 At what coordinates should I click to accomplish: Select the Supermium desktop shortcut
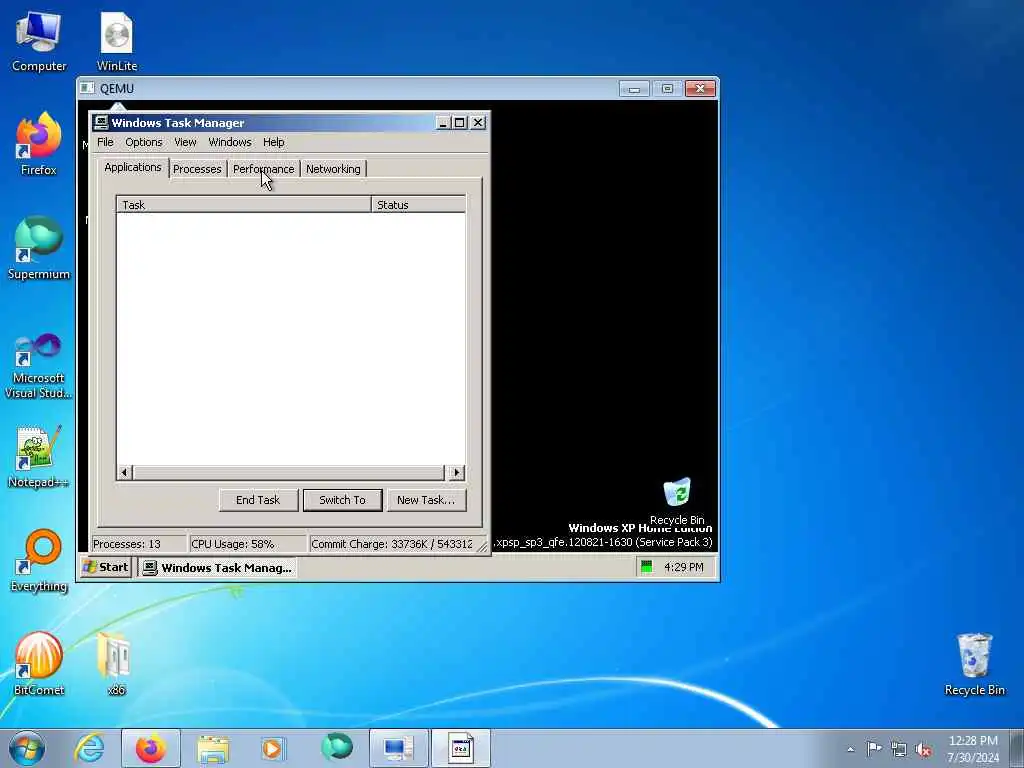pos(39,249)
